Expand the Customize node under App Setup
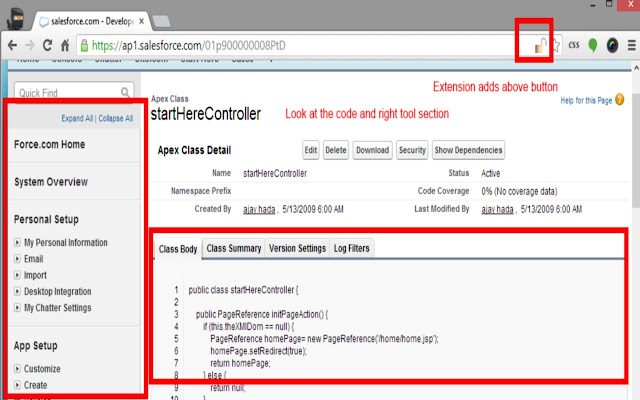The width and height of the screenshot is (640, 400). [x=17, y=369]
